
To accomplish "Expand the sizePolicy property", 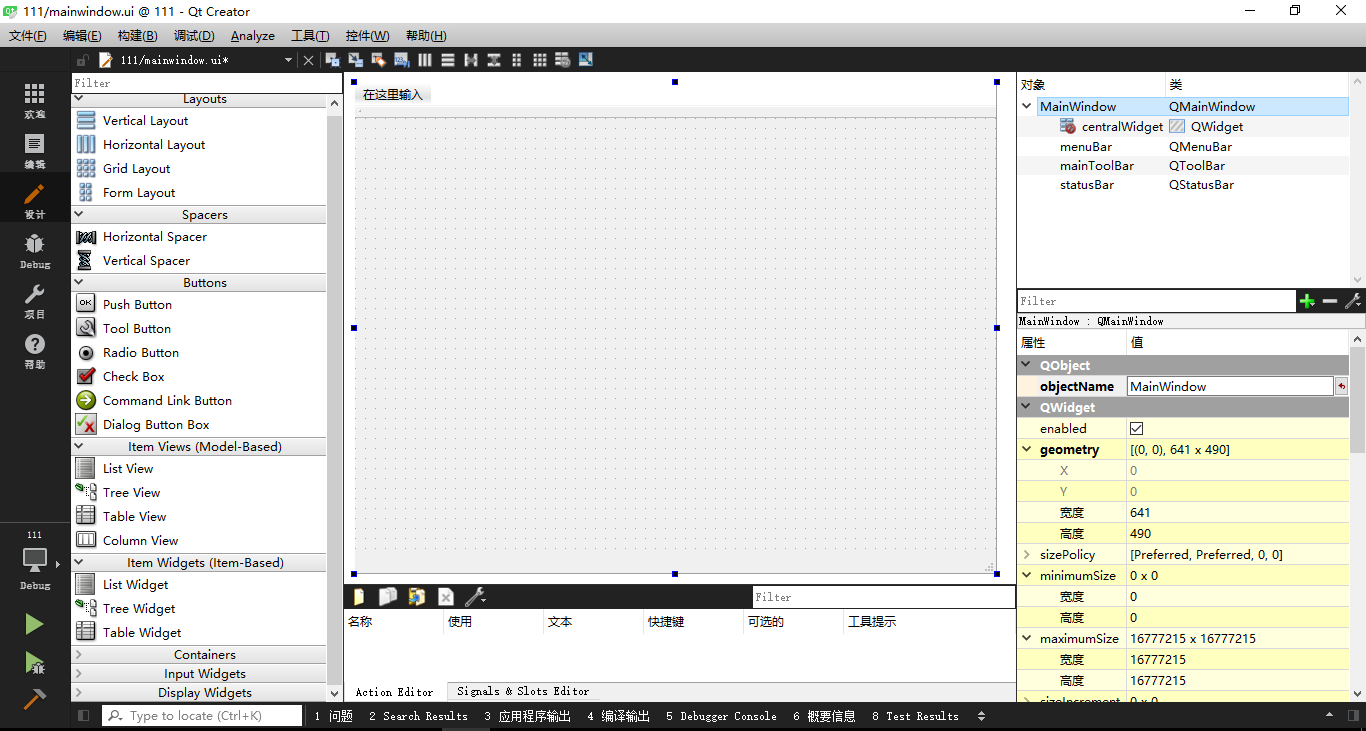I will [x=1027, y=554].
